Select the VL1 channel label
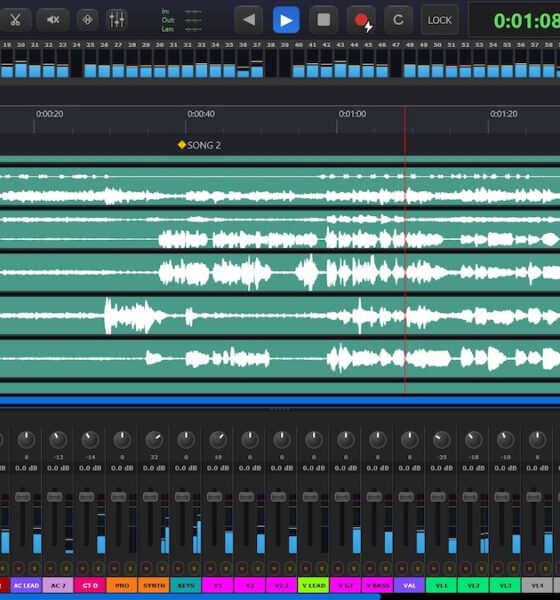The height and width of the screenshot is (600, 560). click(441, 585)
